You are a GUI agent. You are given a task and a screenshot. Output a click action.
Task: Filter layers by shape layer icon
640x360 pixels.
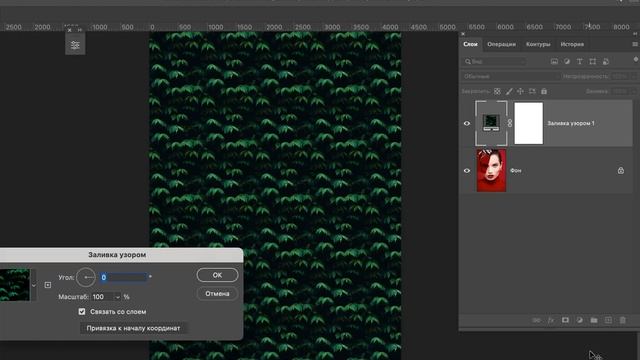click(592, 62)
